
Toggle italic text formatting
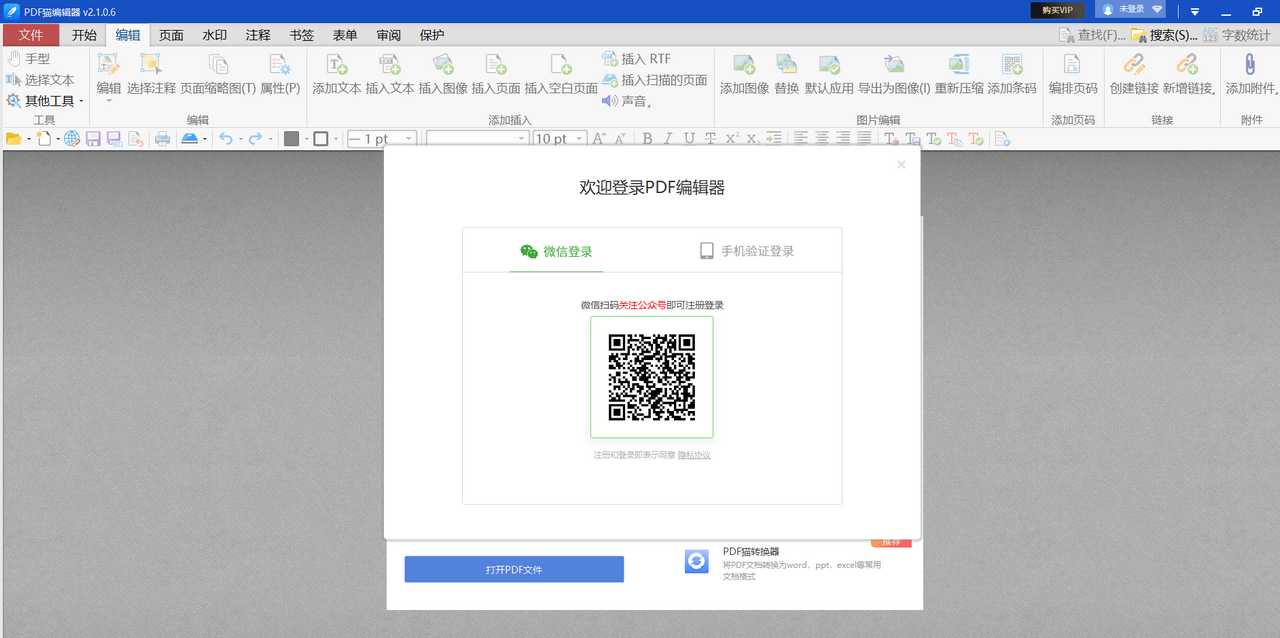(x=667, y=138)
